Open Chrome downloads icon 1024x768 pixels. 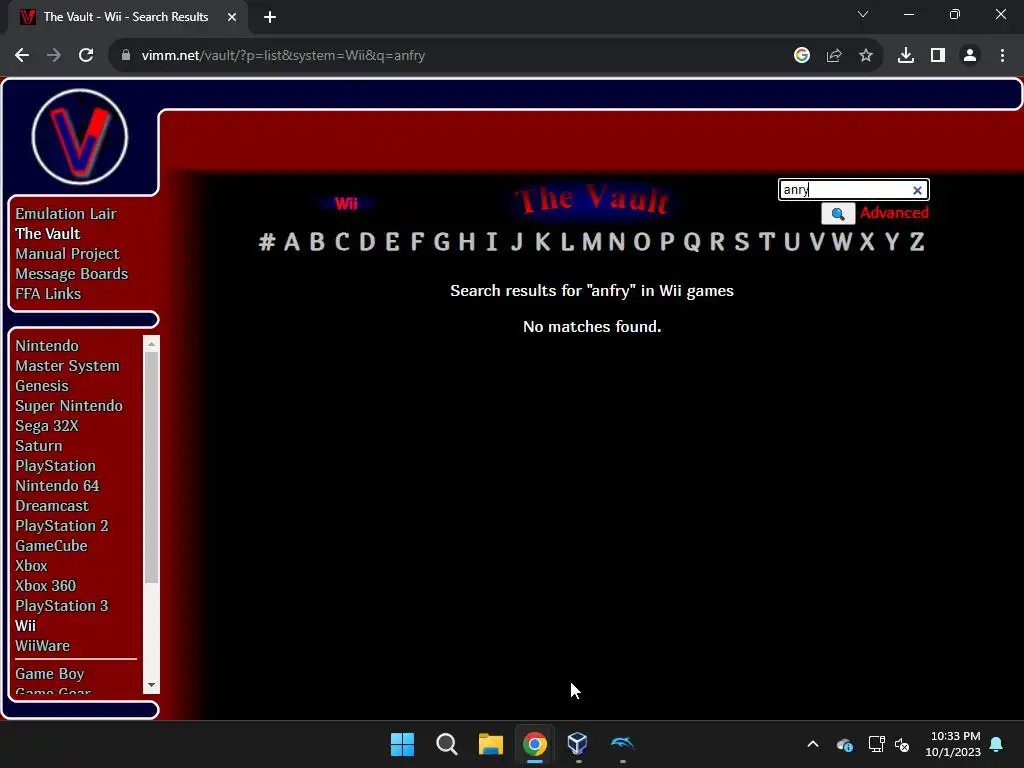tap(906, 56)
